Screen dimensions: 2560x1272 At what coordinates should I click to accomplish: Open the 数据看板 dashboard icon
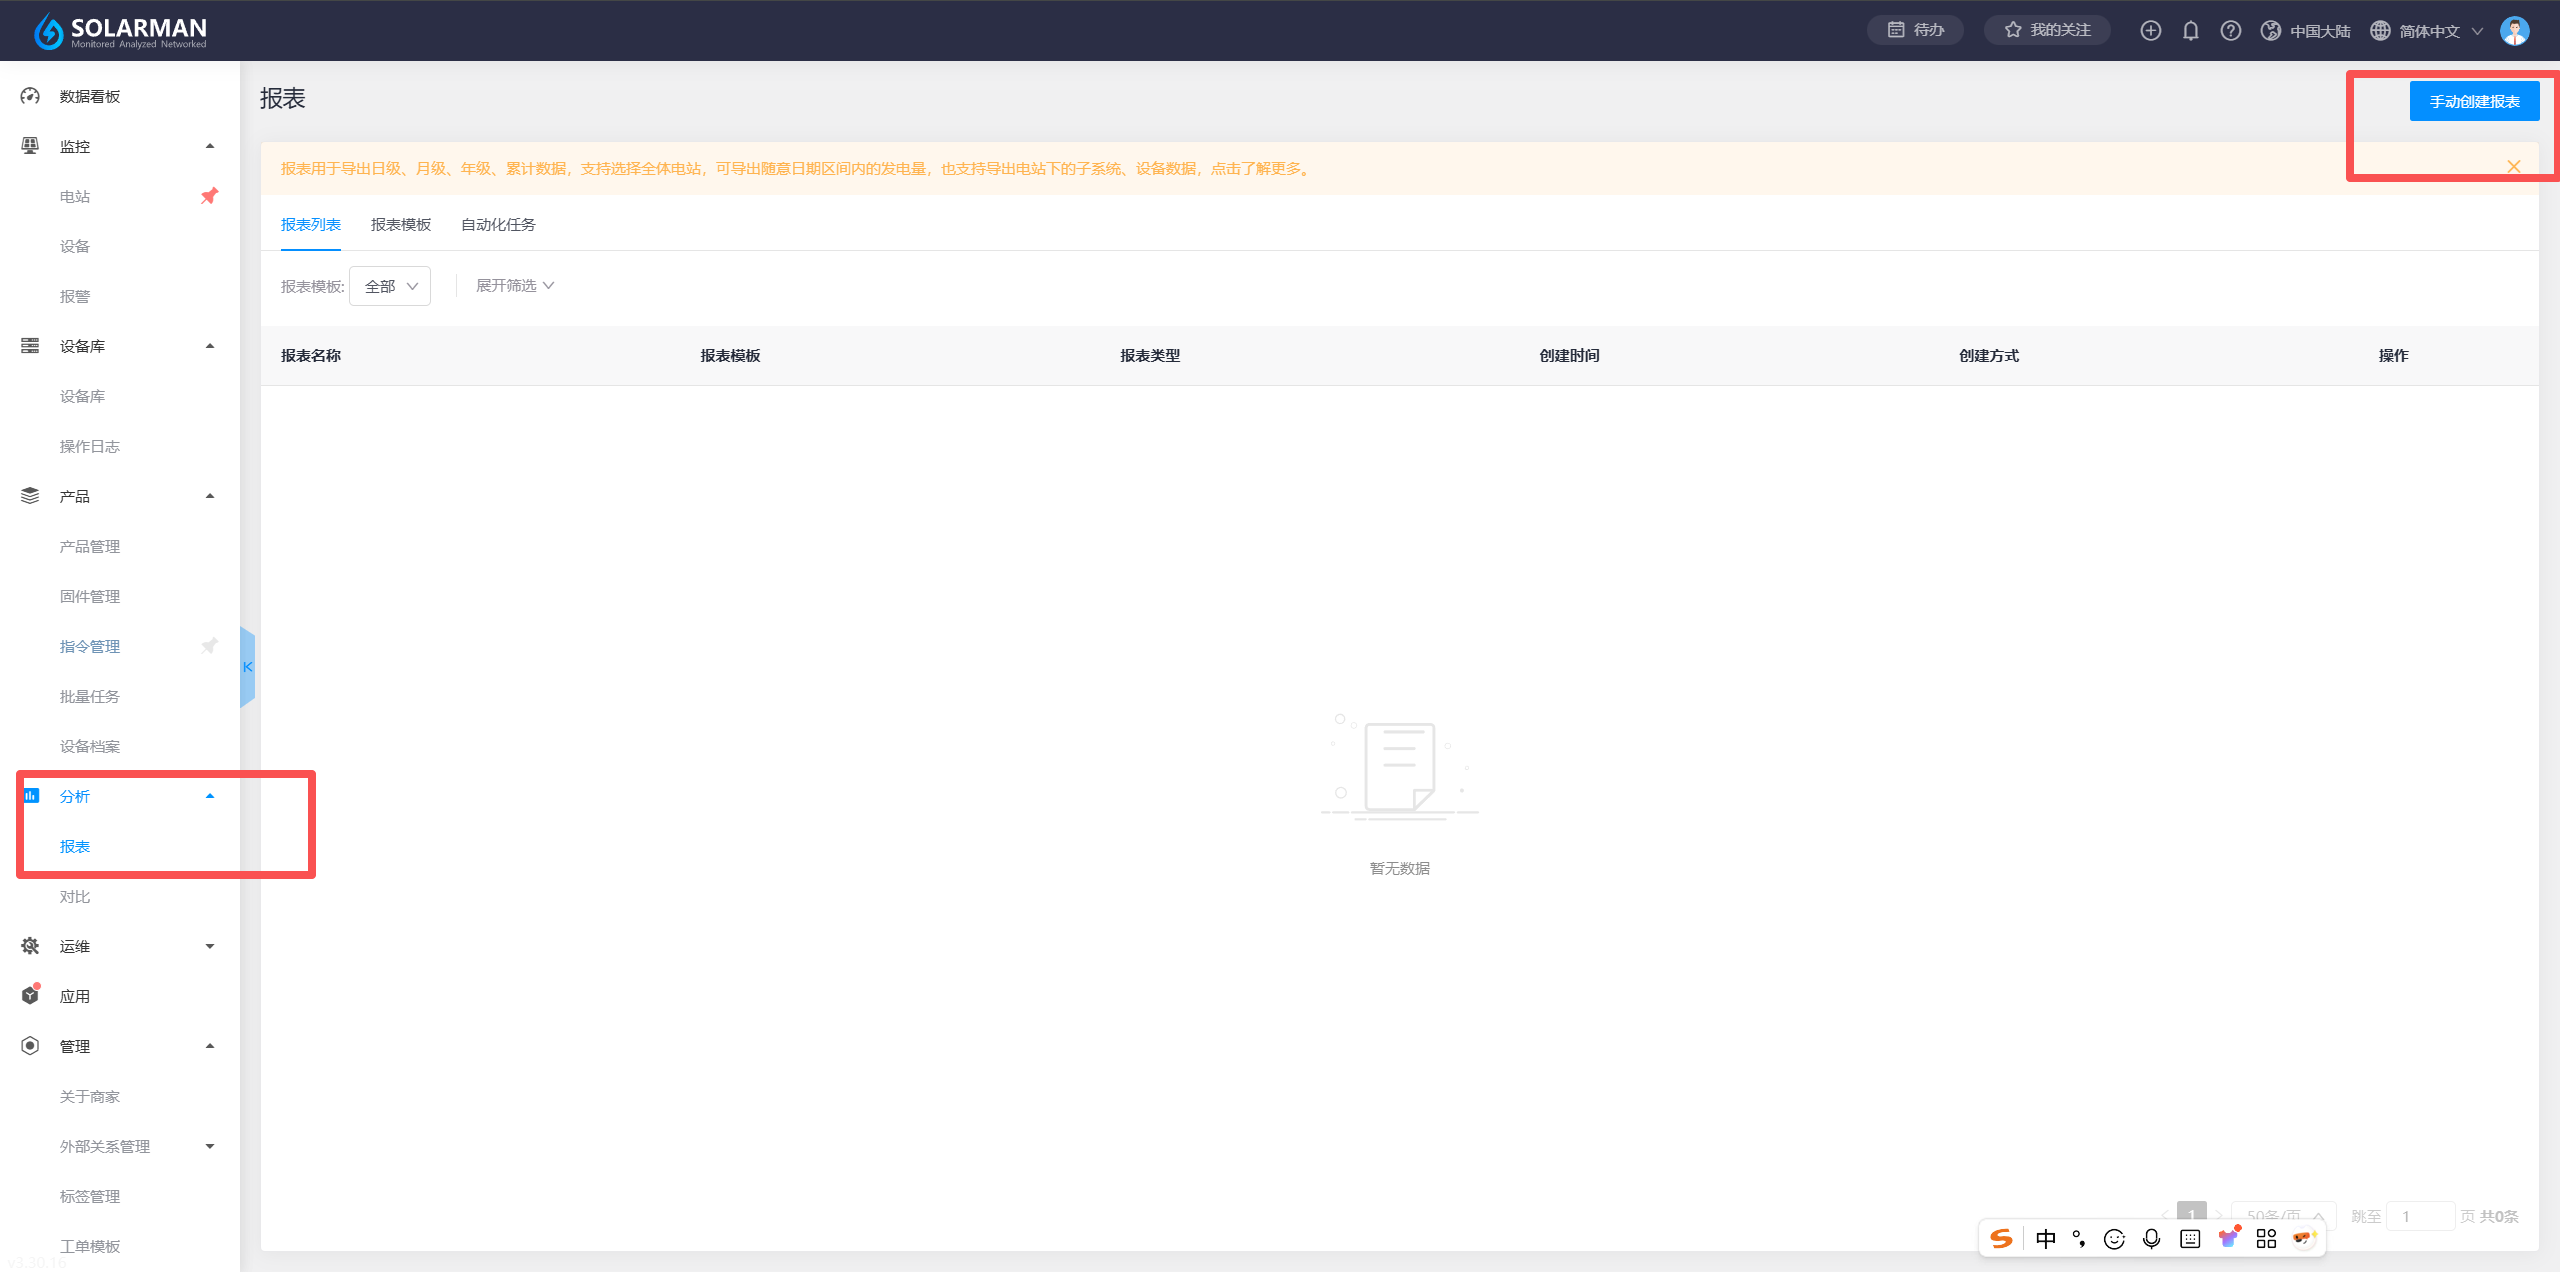pos(30,96)
